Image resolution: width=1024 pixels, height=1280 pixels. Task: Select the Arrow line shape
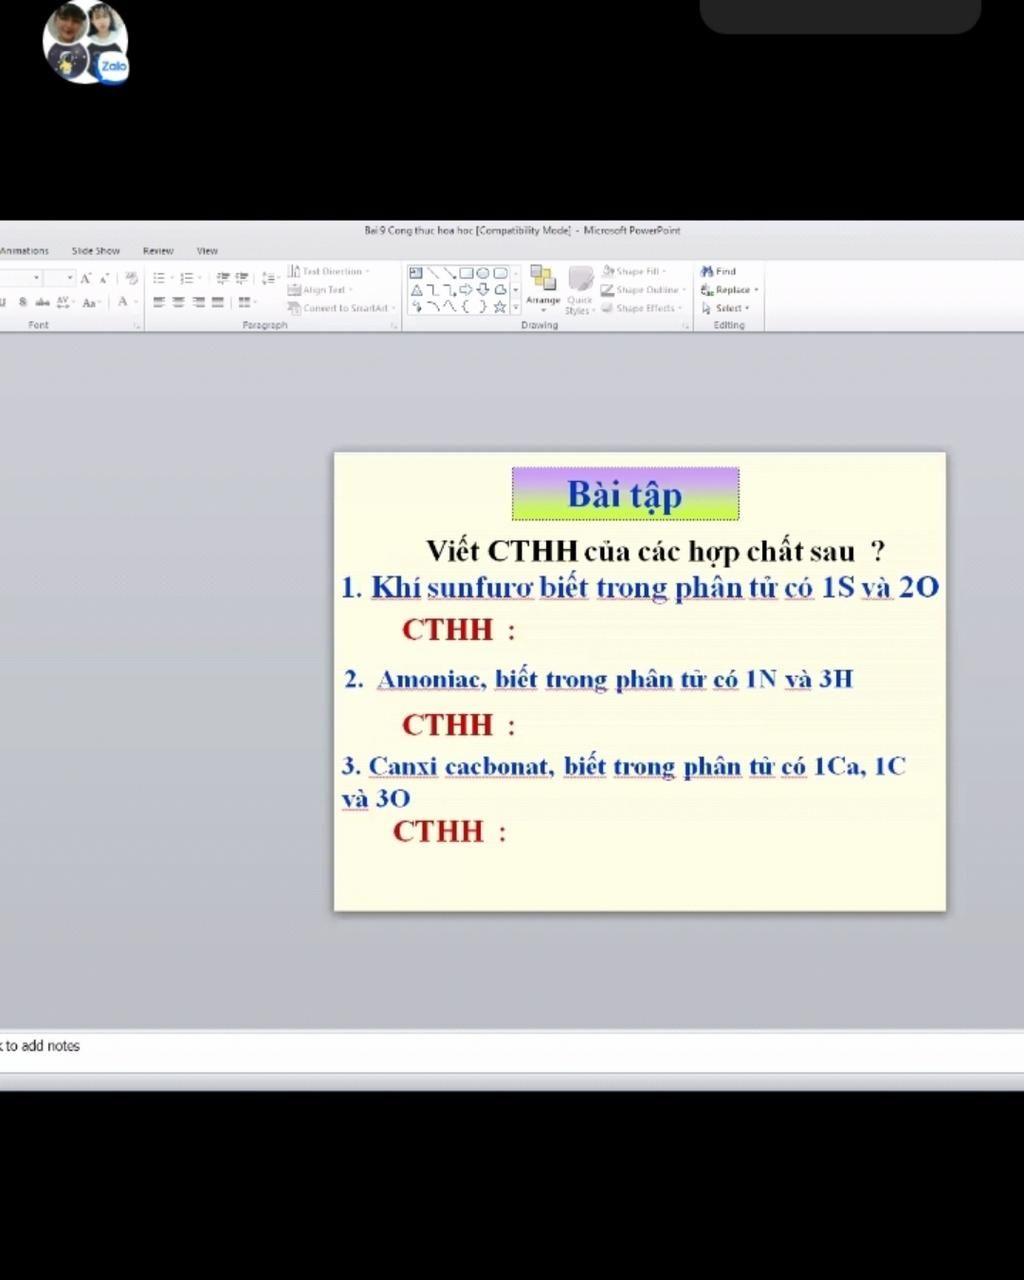450,273
